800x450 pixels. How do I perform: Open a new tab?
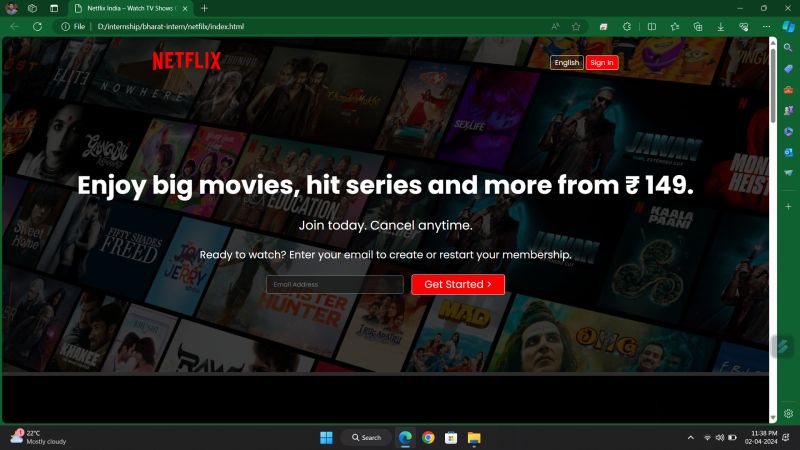204,8
